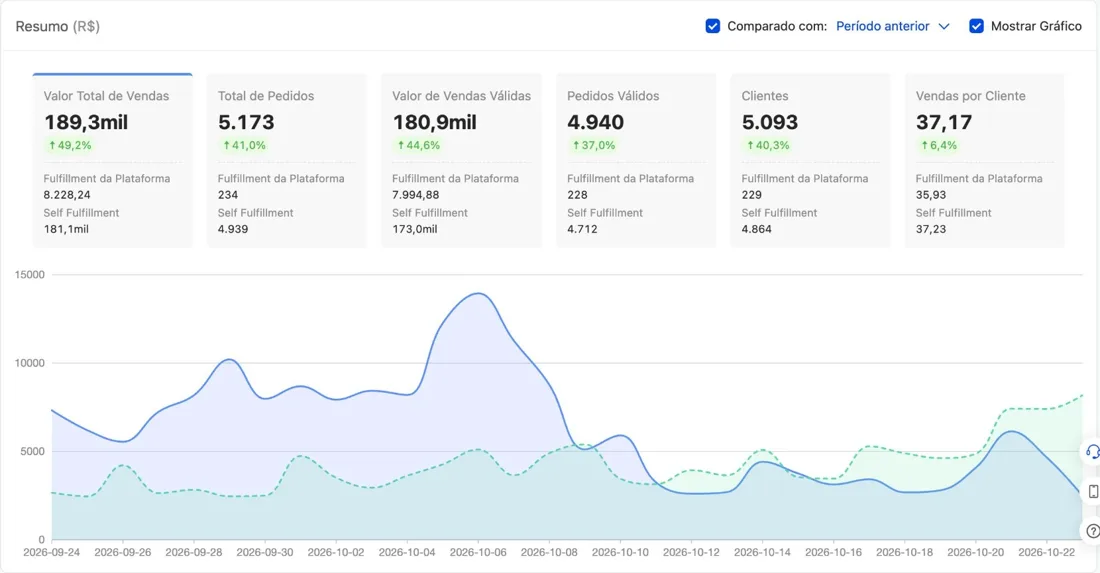Click the 5.093 customers value

(770, 122)
